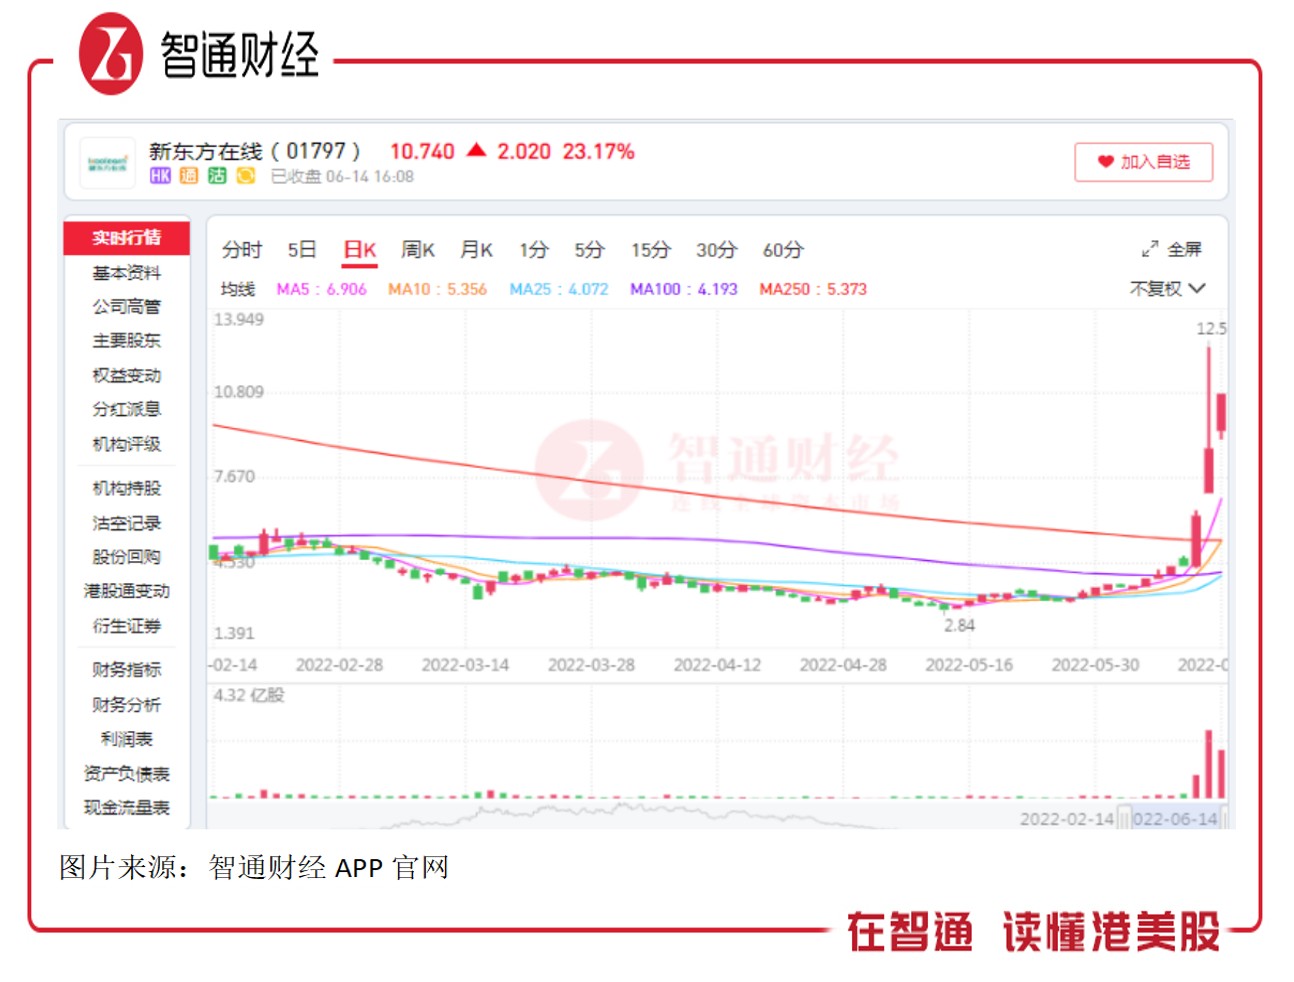This screenshot has height=982, width=1294.
Task: Click the 已收盘 06-14 16:08 status text
Action: point(342,176)
